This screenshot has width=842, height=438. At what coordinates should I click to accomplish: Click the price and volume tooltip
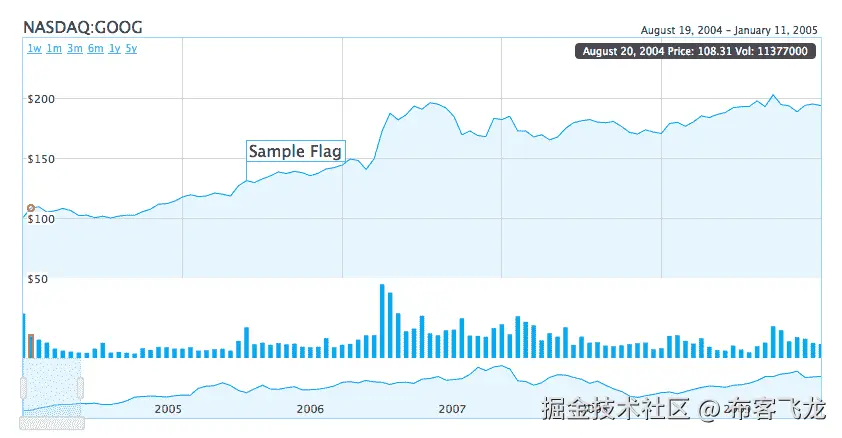pyautogui.click(x=695, y=51)
